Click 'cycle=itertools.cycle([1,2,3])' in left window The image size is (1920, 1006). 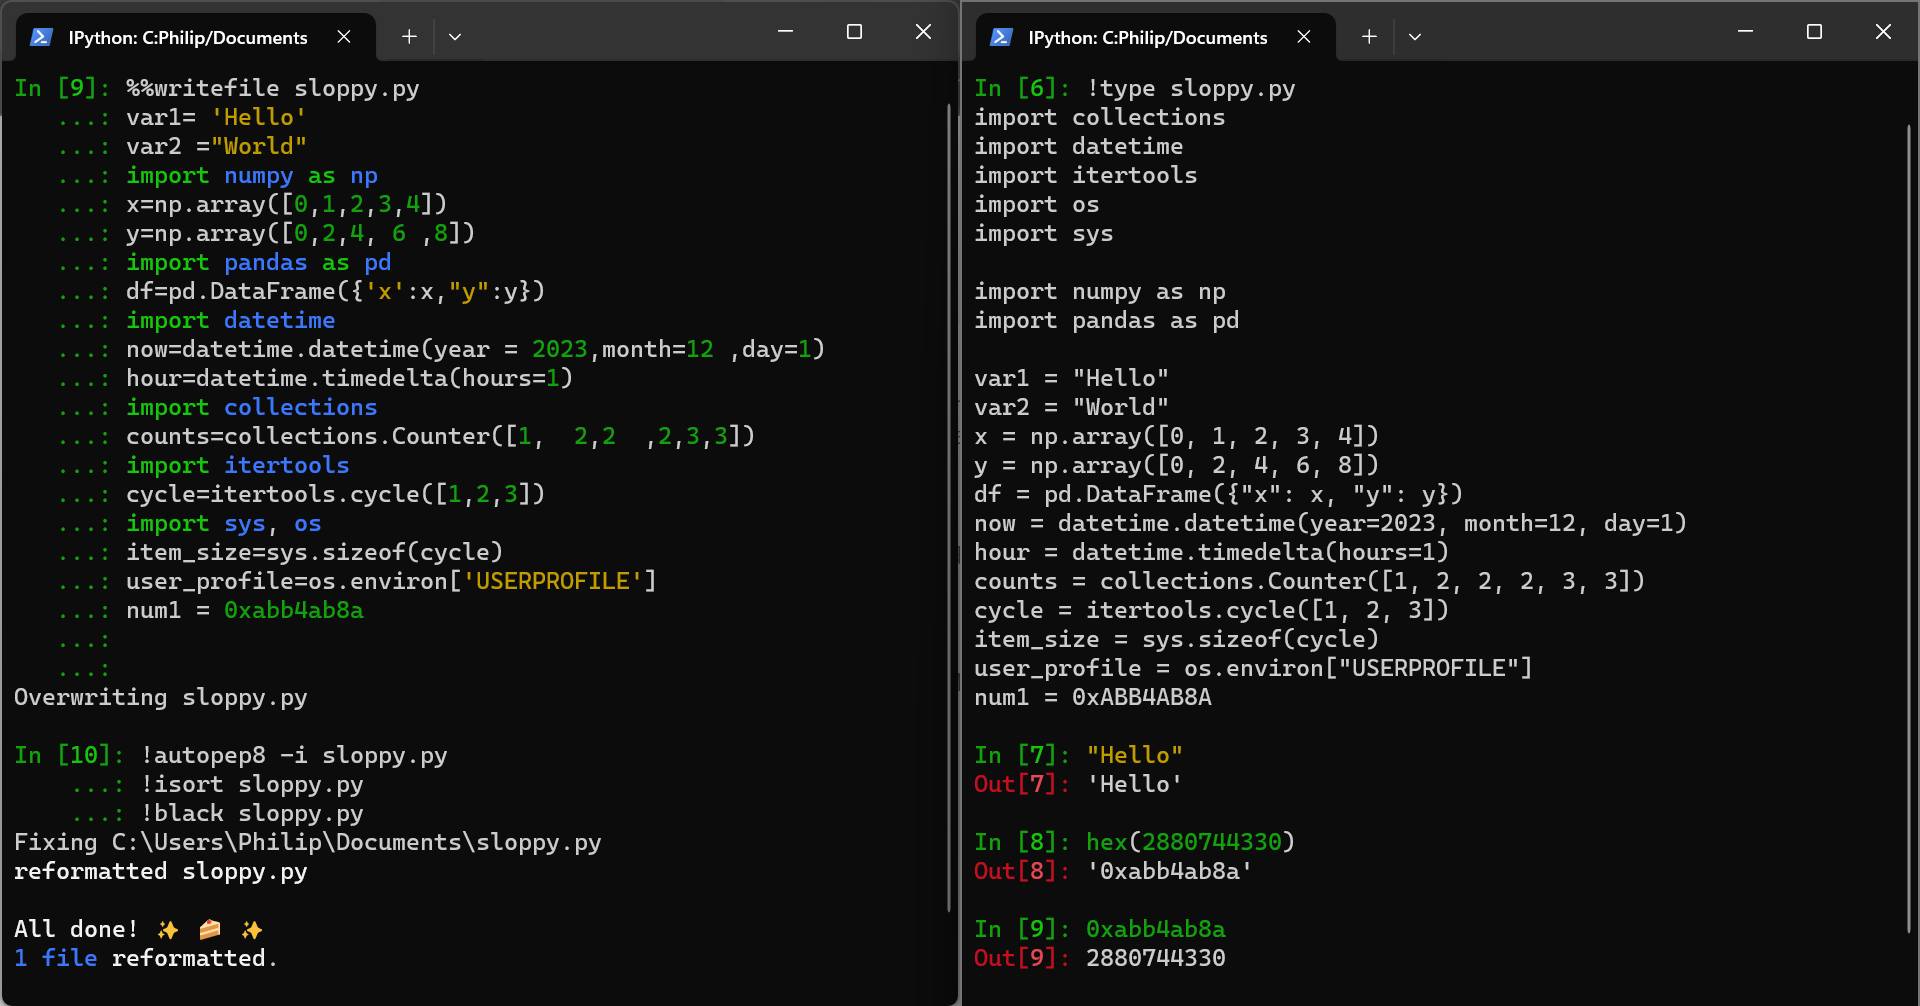point(336,494)
